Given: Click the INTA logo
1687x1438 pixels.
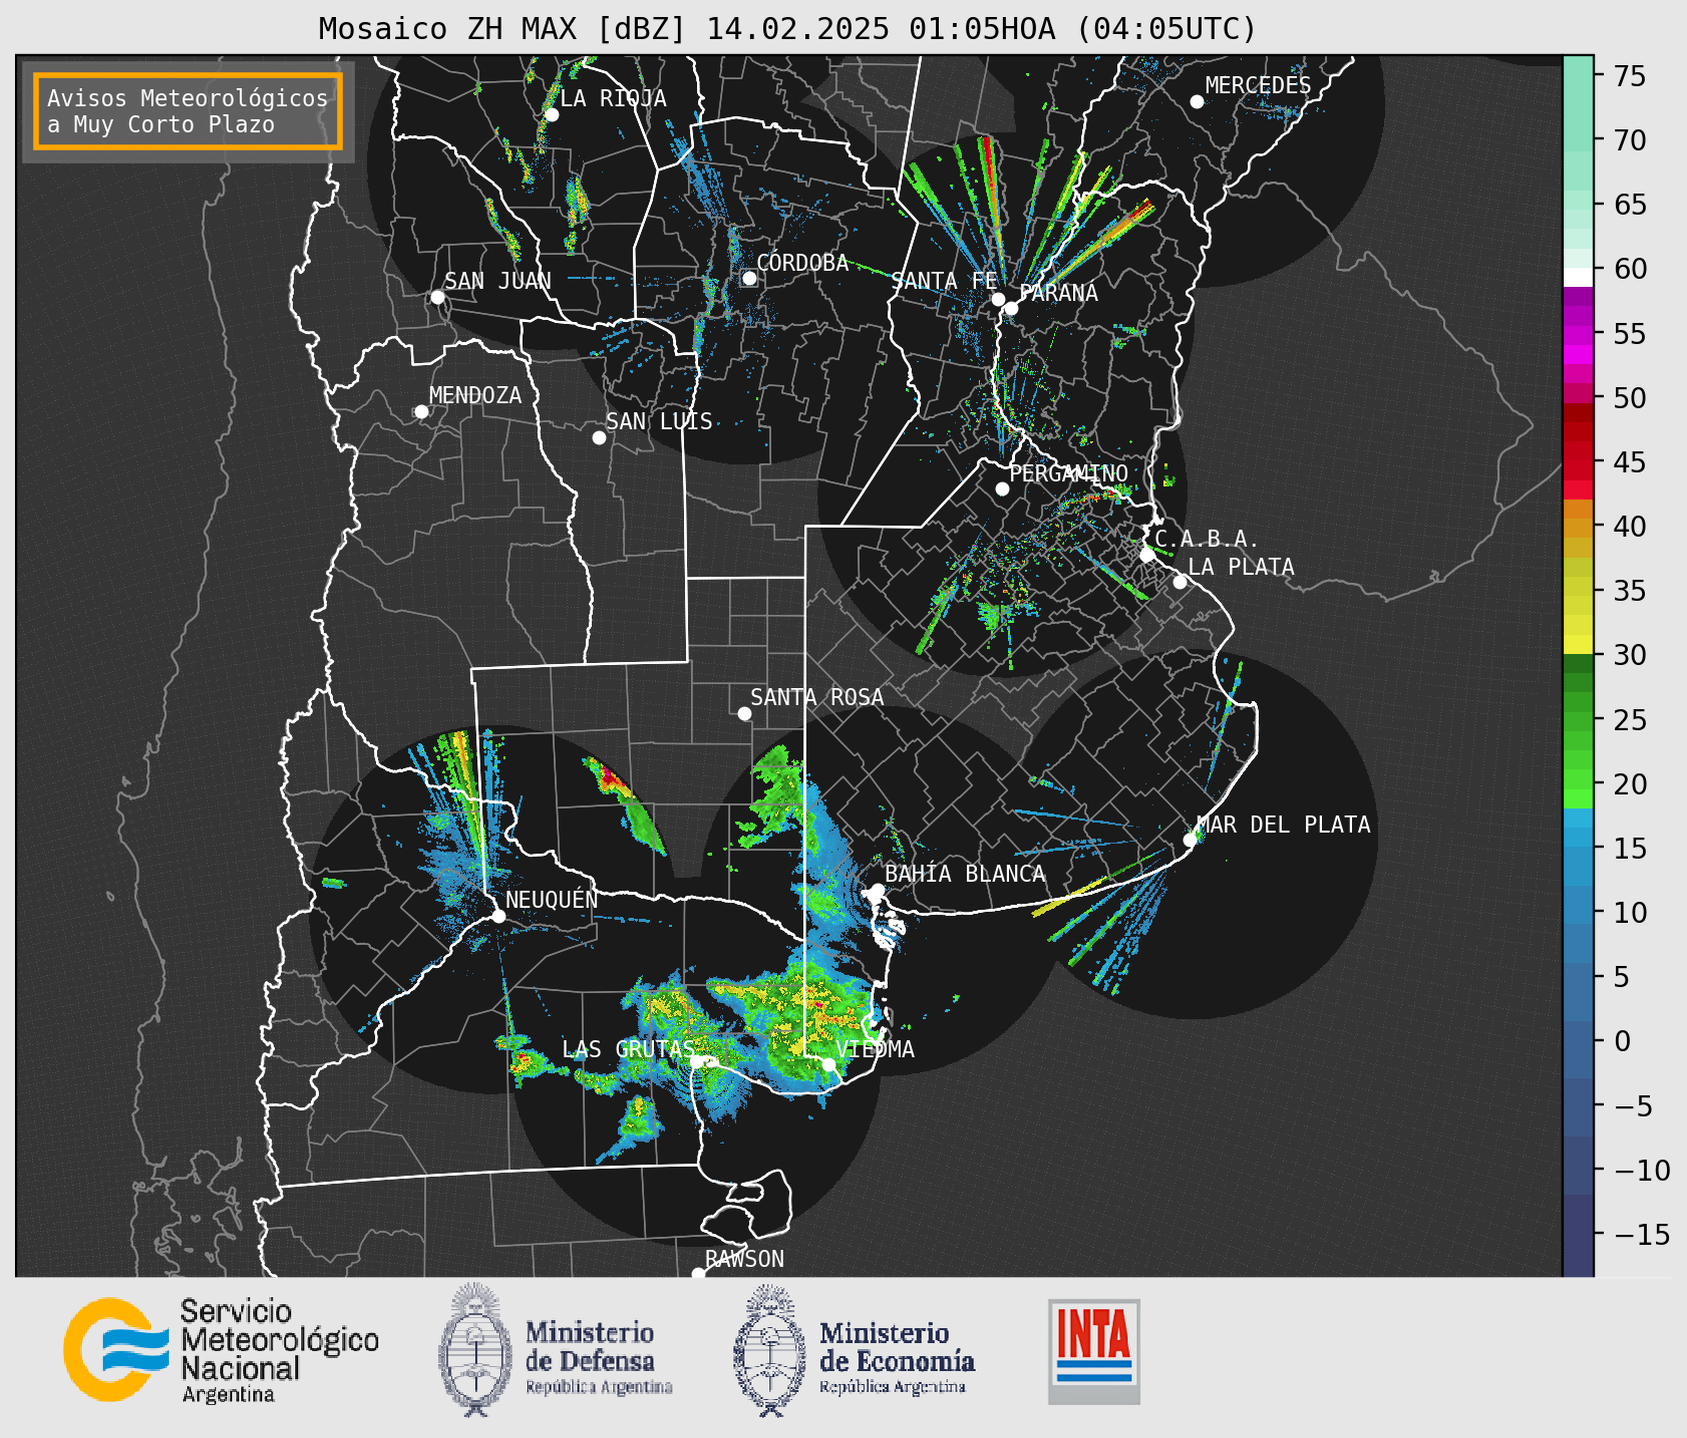Looking at the screenshot, I should coord(1094,1351).
